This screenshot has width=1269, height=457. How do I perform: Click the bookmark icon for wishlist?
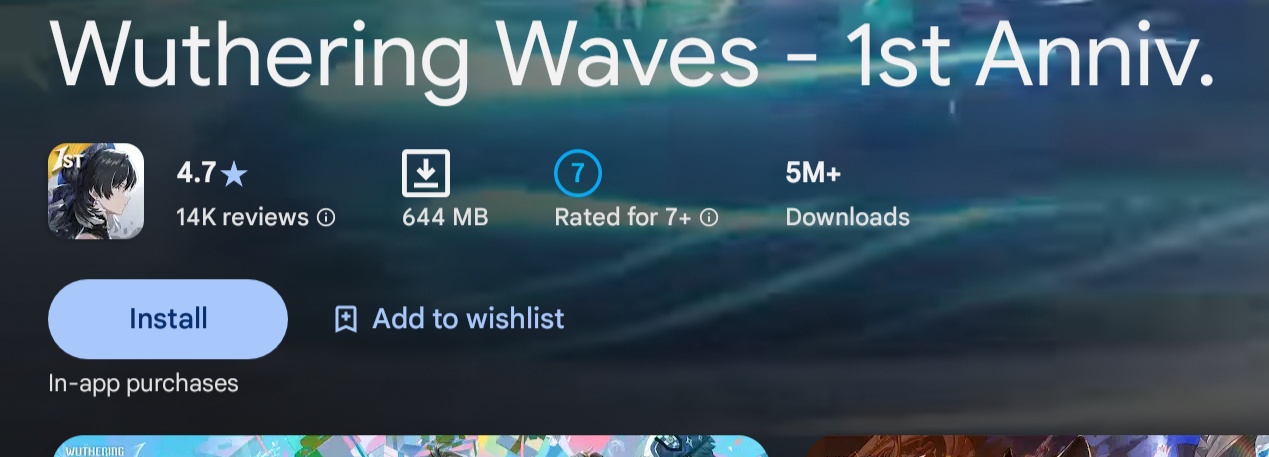(x=346, y=319)
